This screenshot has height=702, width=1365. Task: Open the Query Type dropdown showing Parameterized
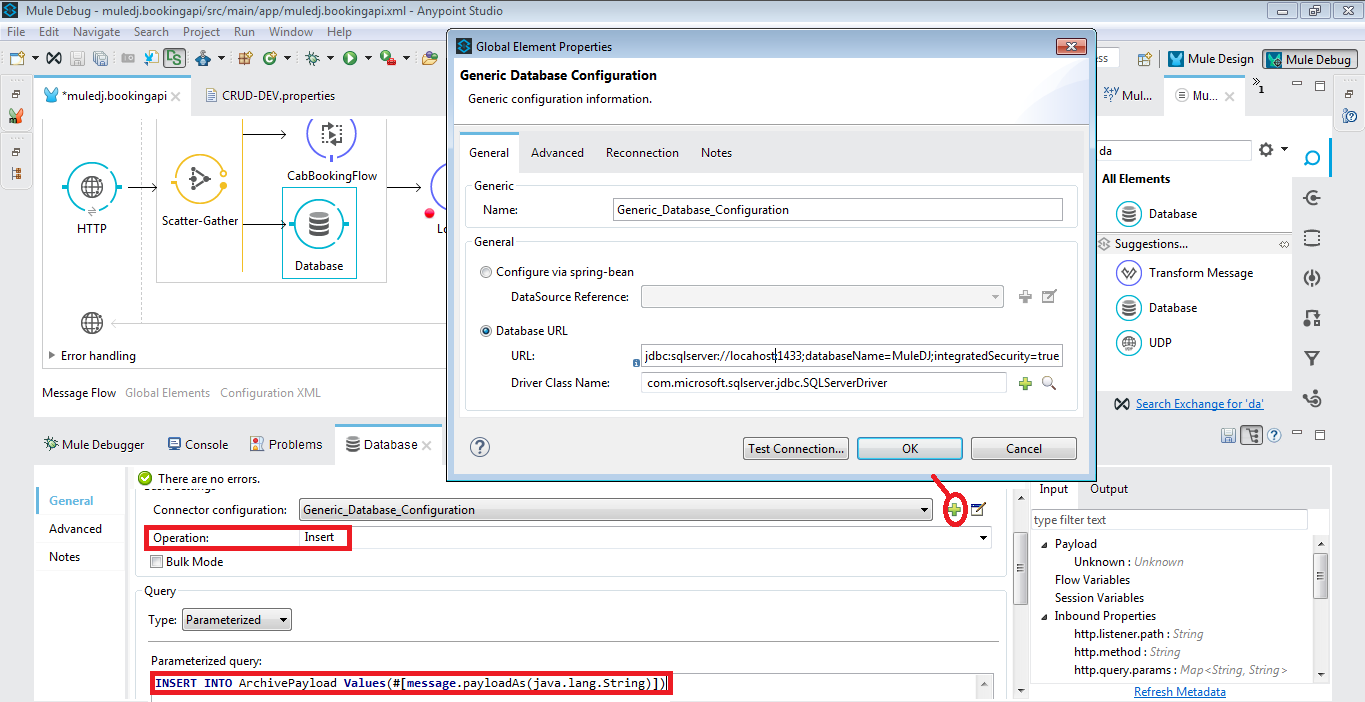coord(236,619)
